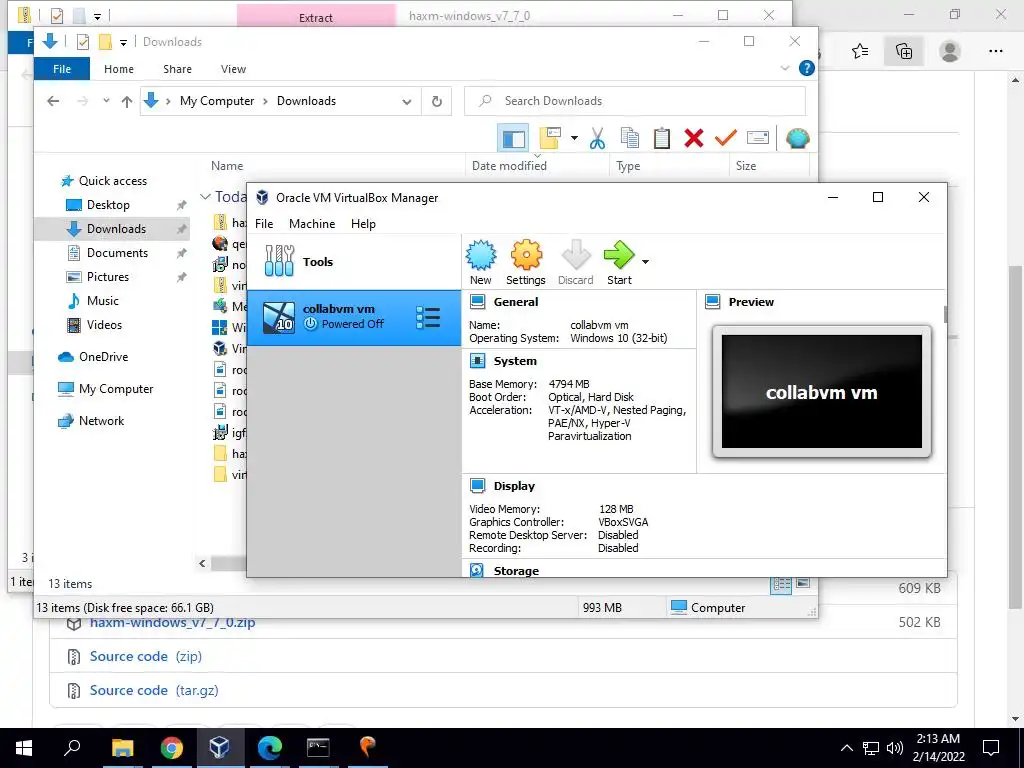Sort by Name column header

click(227, 166)
